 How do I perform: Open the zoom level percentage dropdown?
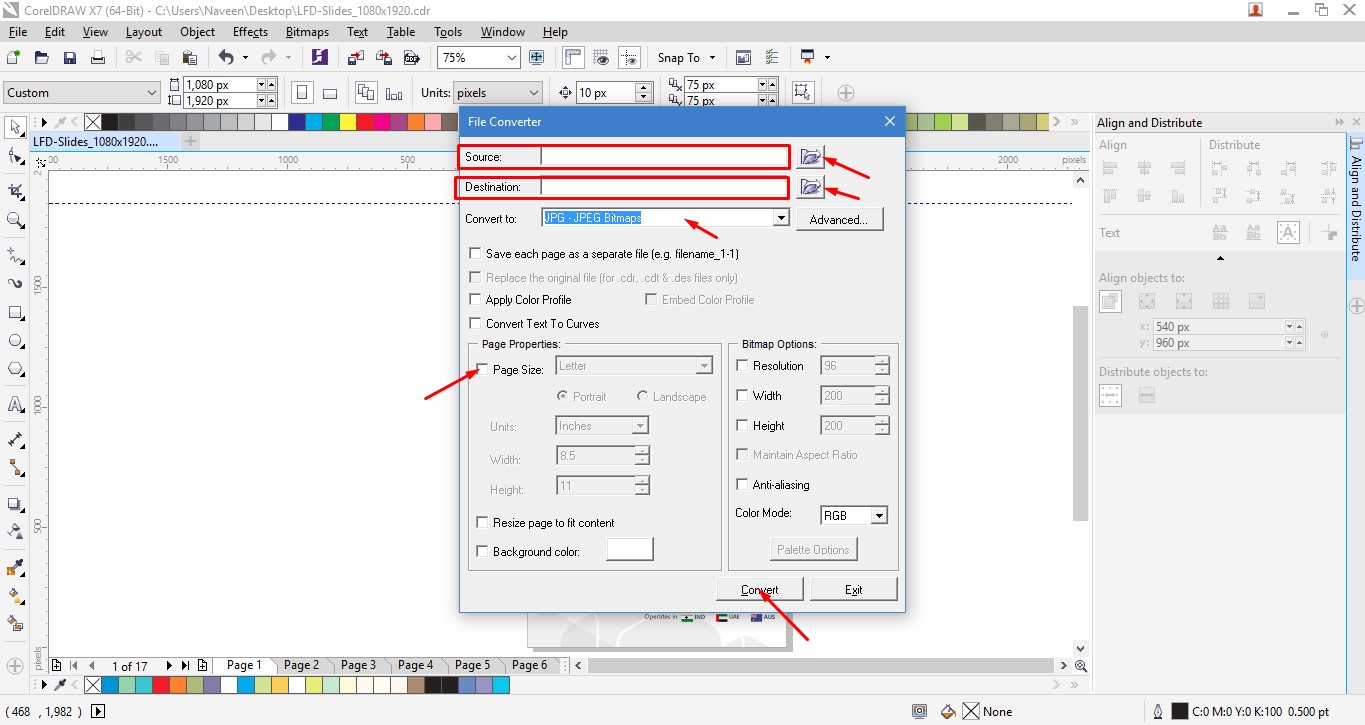(x=512, y=57)
